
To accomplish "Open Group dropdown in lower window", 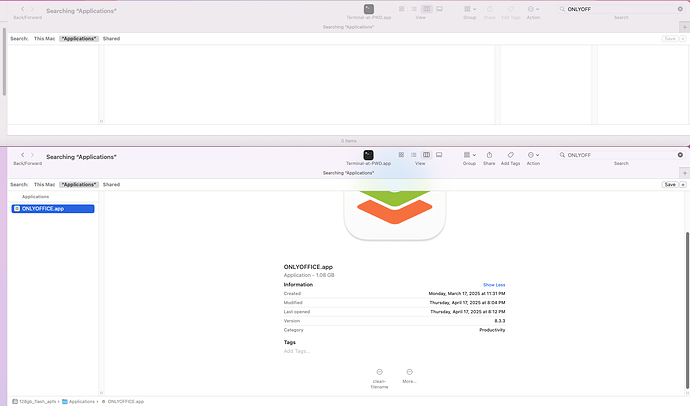I will 470,155.
